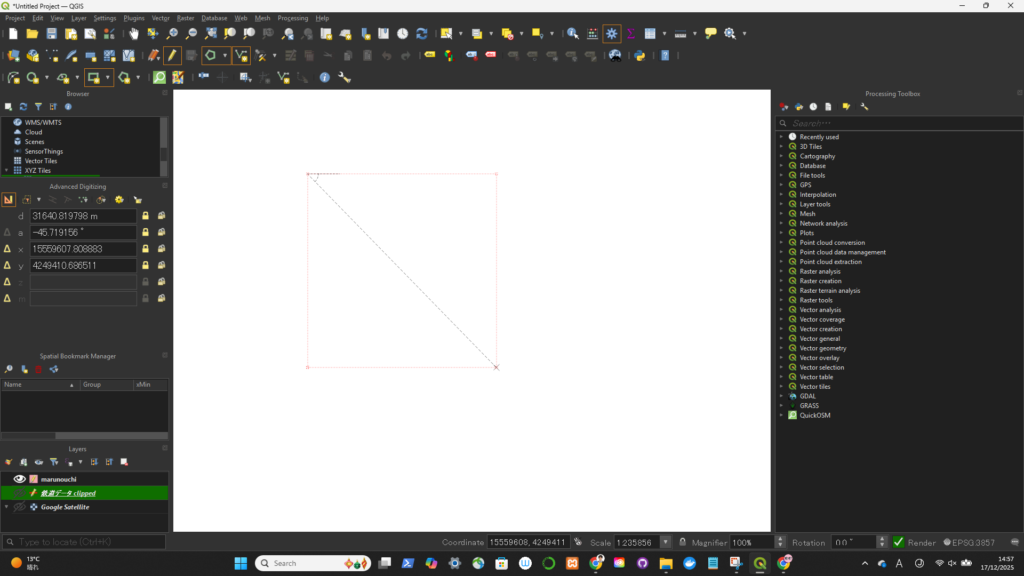The image size is (1024, 576).
Task: Show the Google Satellite layer
Action: tap(18, 507)
